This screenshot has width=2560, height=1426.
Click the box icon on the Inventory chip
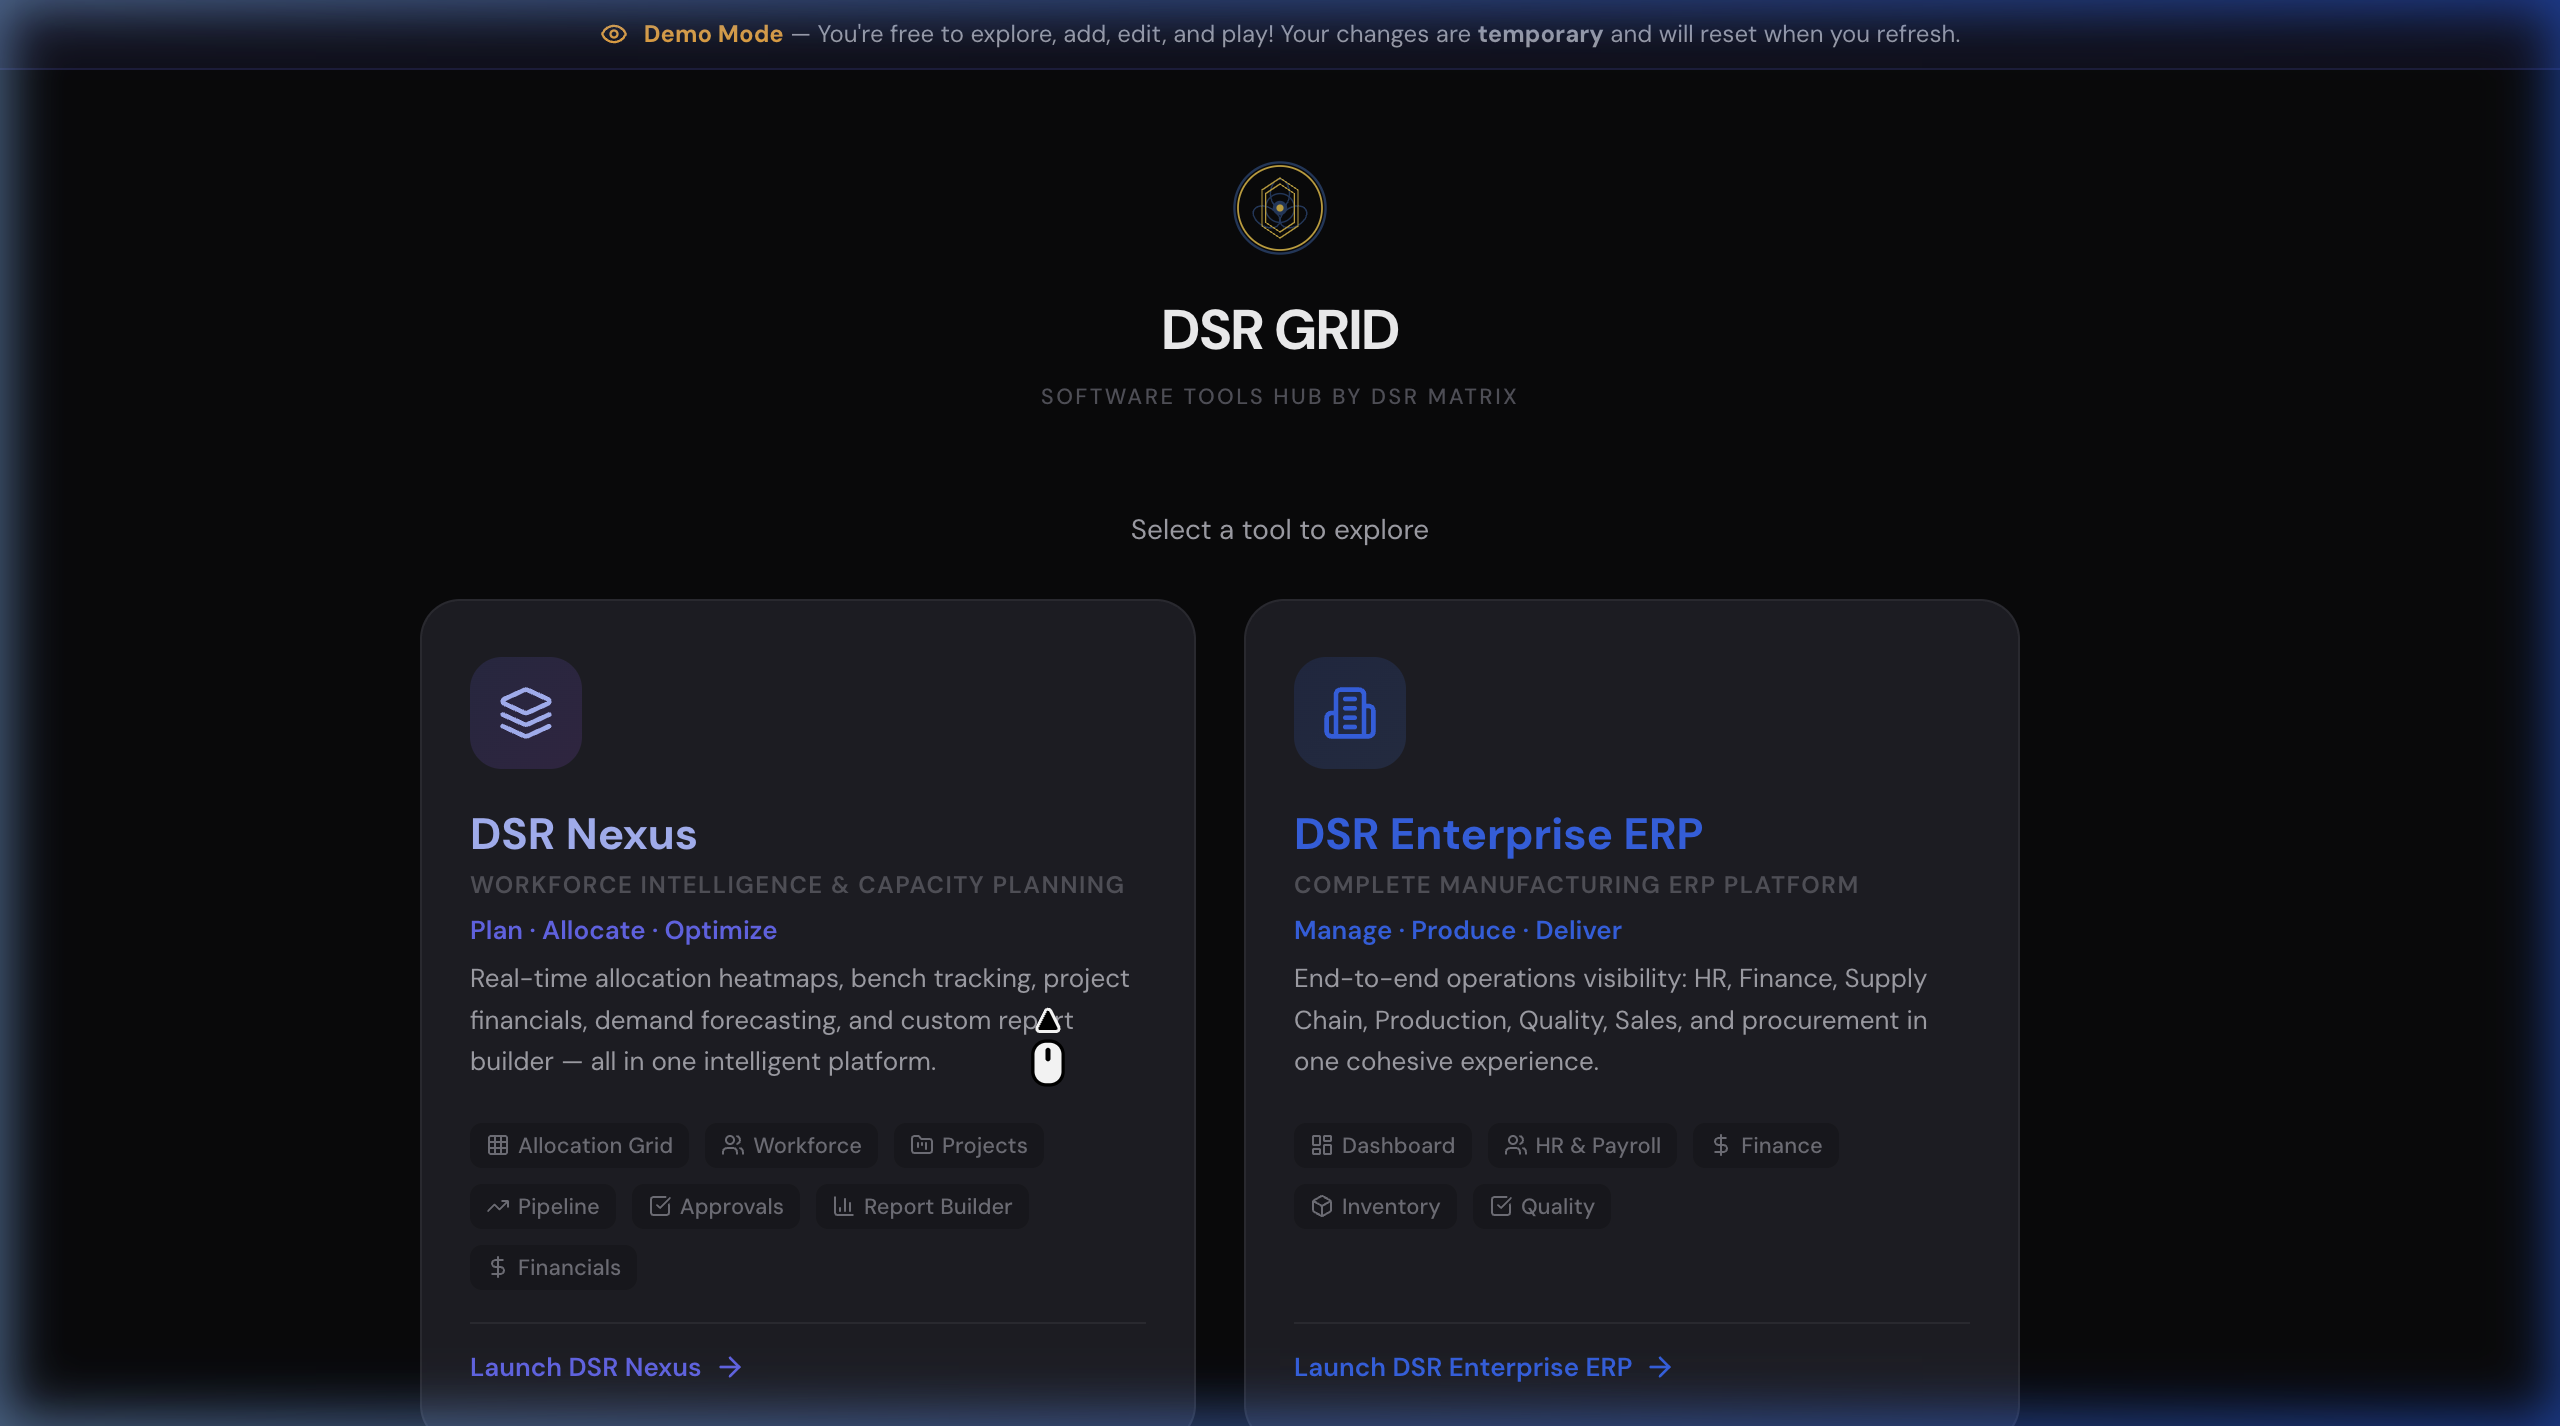(x=1321, y=1206)
